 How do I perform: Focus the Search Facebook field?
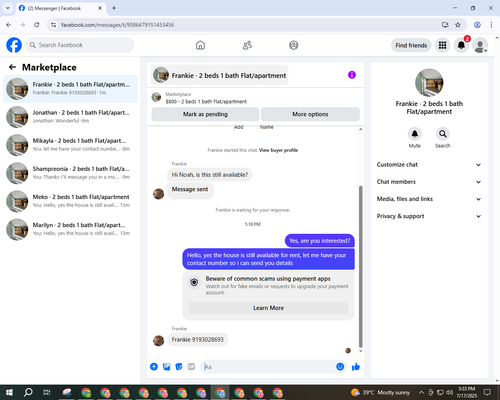point(80,45)
